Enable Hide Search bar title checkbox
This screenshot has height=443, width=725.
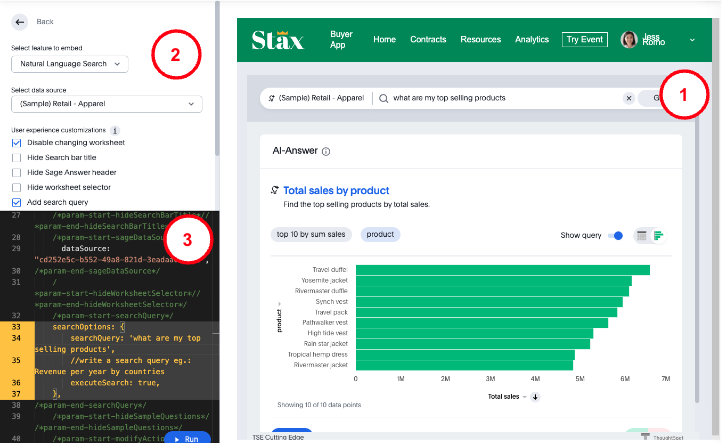coord(17,157)
